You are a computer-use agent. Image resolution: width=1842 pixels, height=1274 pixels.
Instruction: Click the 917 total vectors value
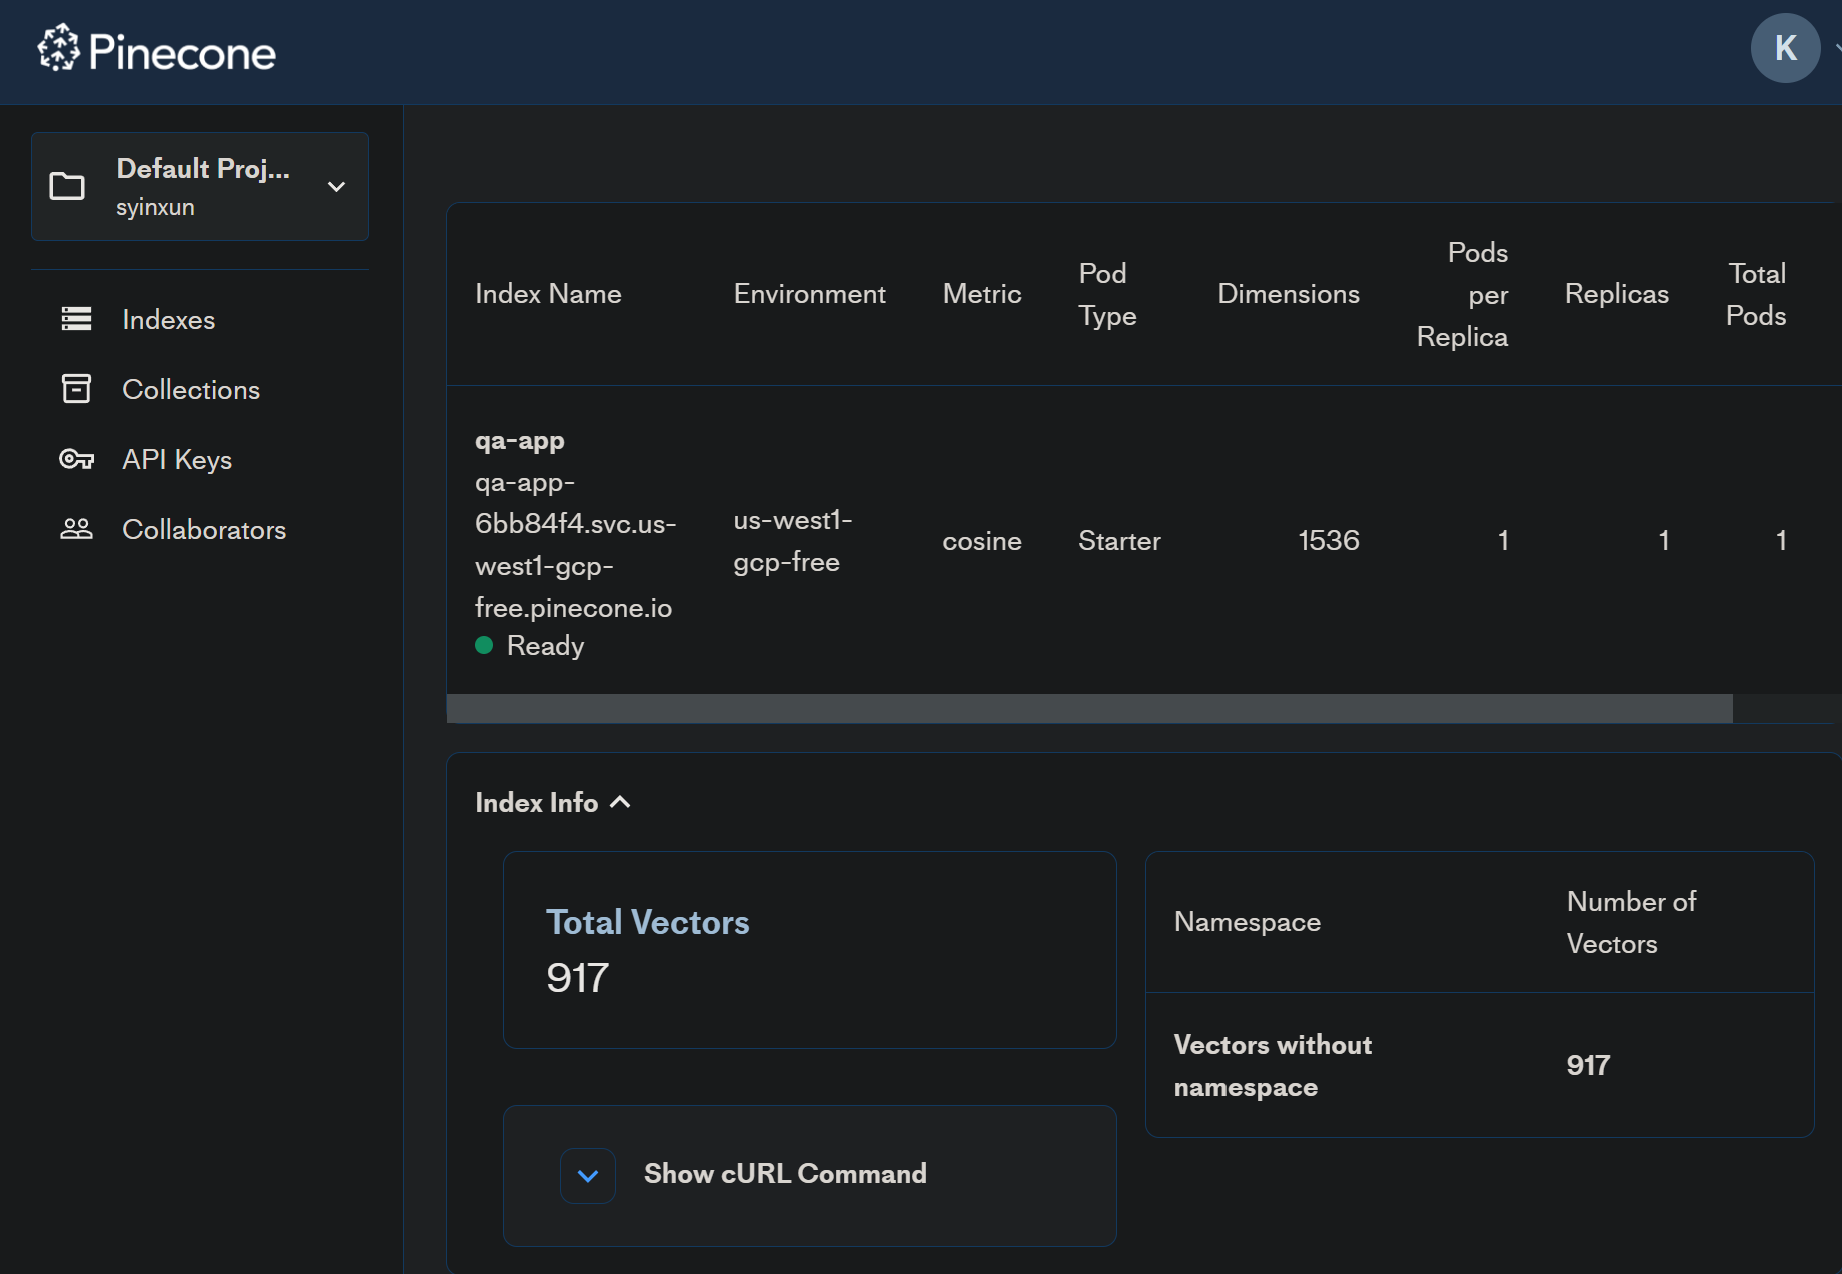[x=577, y=978]
